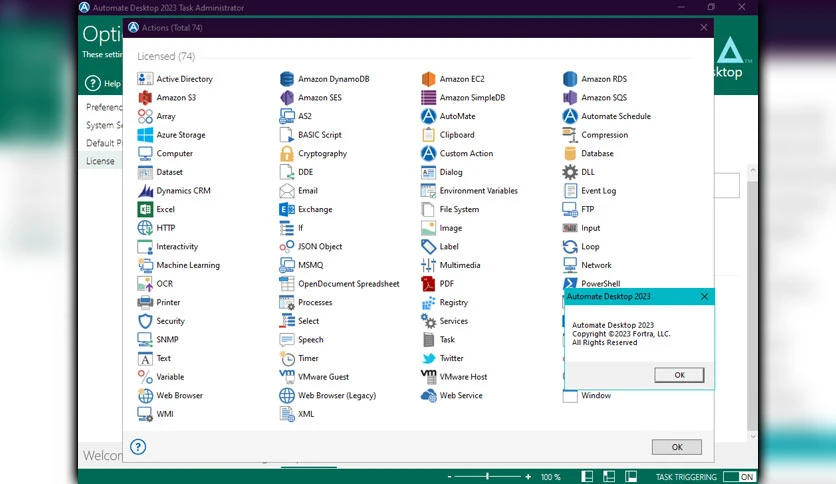Click the Active Directory action icon
The width and height of the screenshot is (836, 484).
(145, 79)
